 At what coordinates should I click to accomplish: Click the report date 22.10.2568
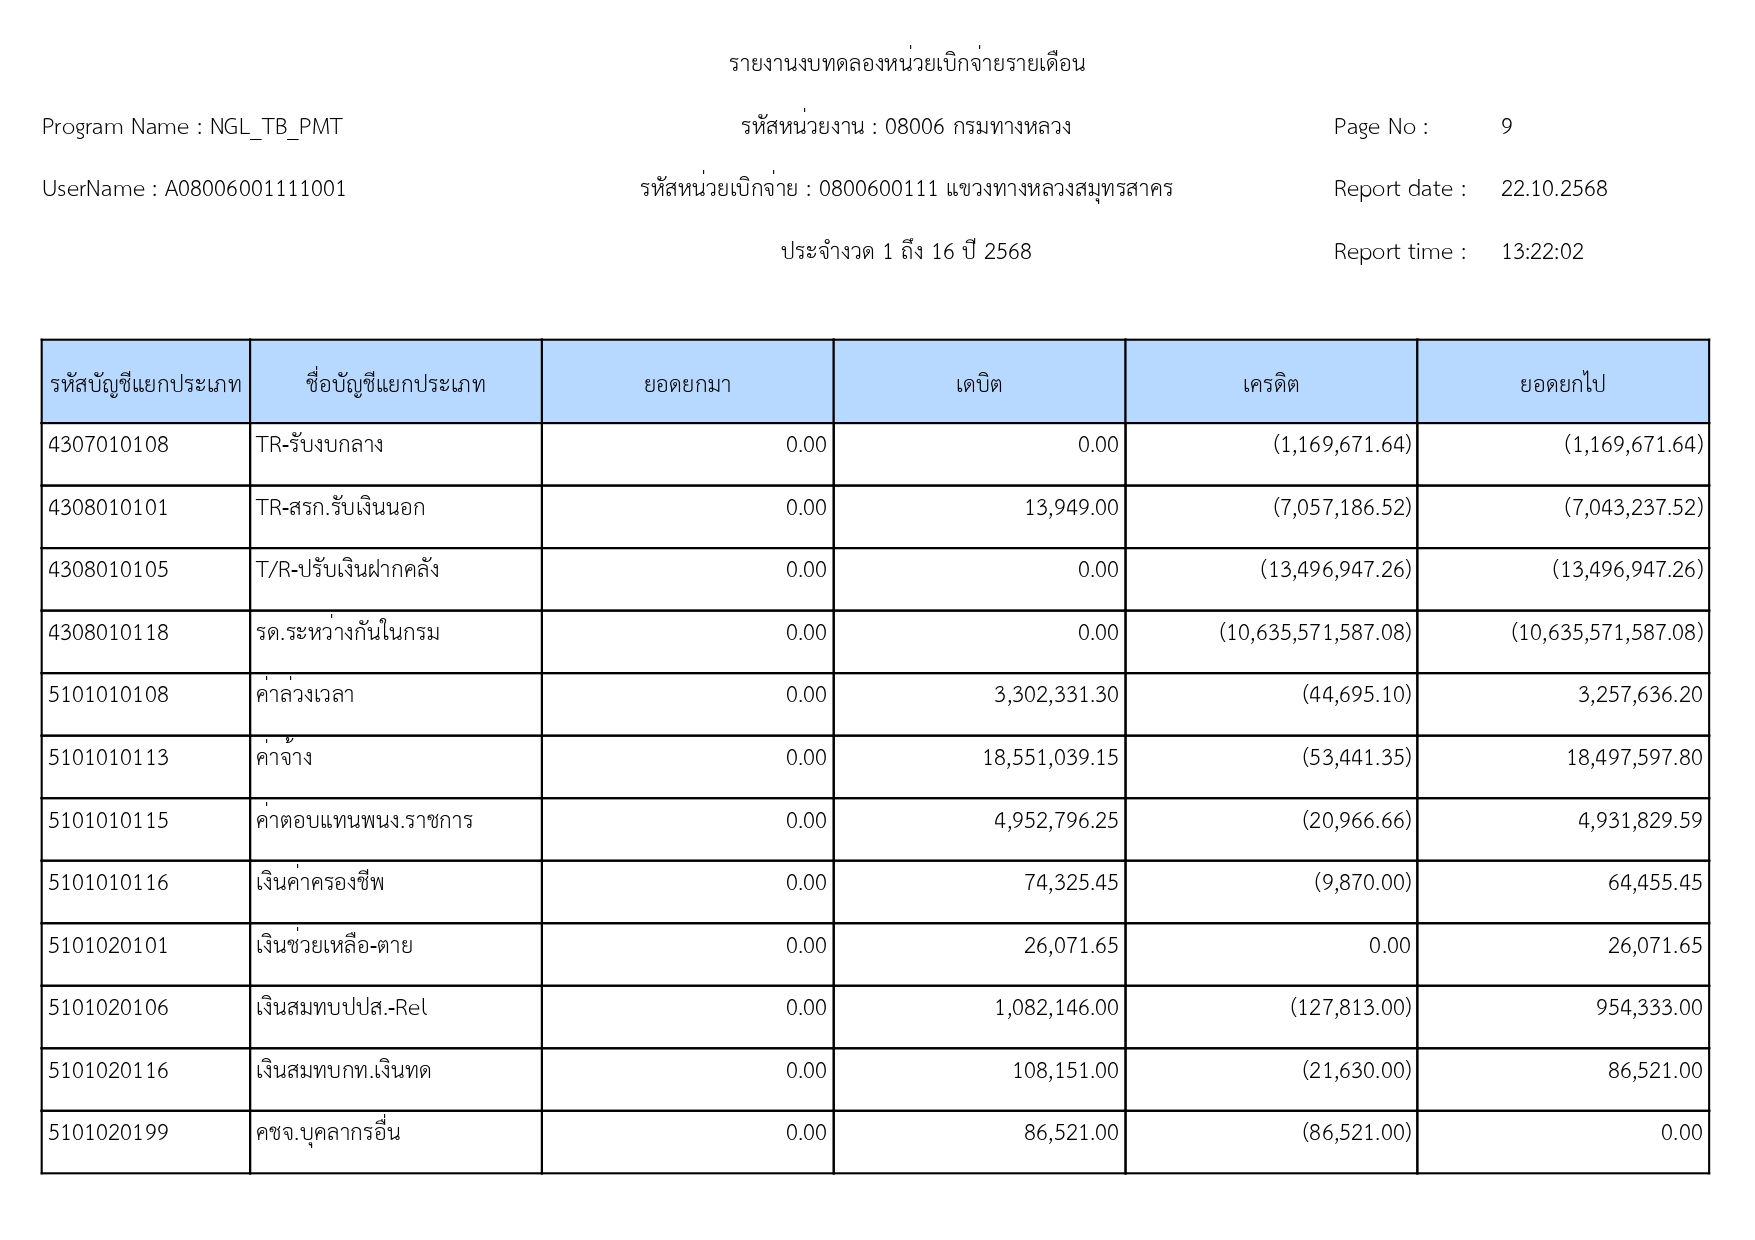pos(1553,189)
